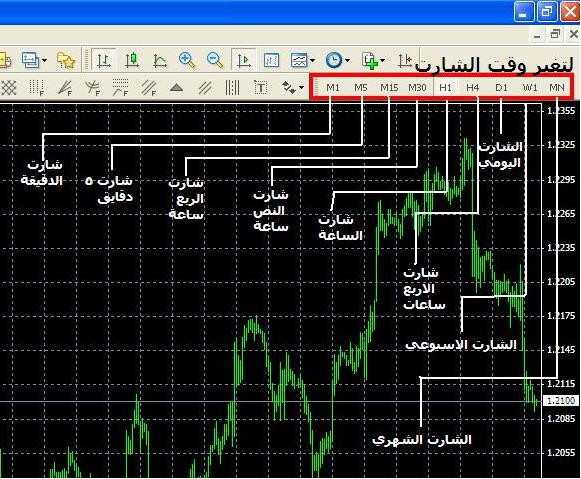Select the line chart icon
This screenshot has width=581, height=479.
(159, 60)
